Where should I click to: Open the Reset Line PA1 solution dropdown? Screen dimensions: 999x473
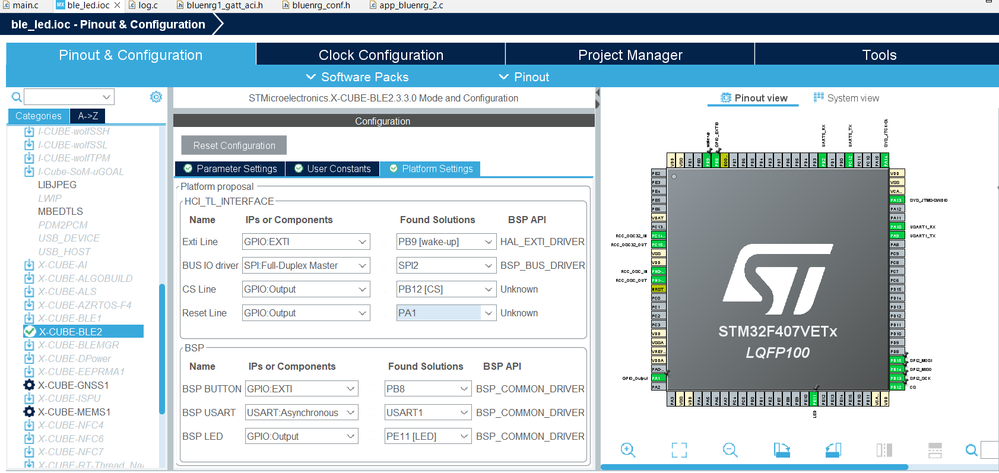click(x=446, y=313)
